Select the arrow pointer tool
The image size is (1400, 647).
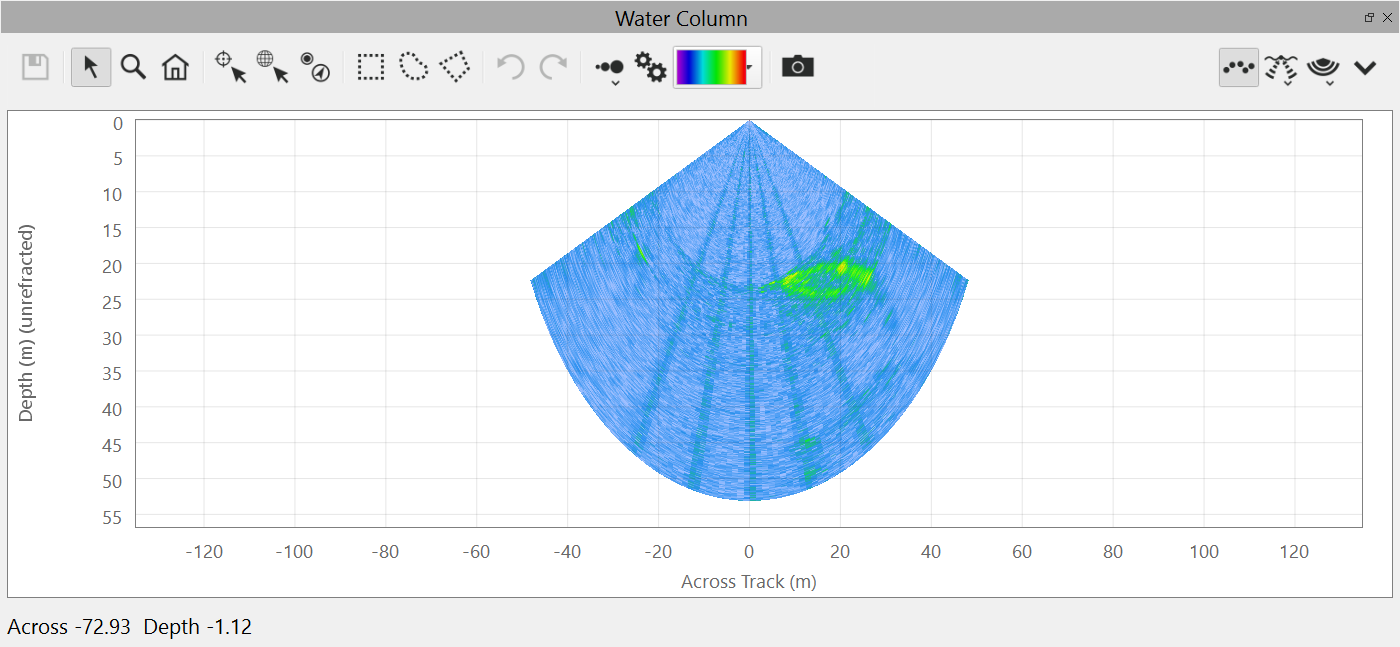coord(91,67)
